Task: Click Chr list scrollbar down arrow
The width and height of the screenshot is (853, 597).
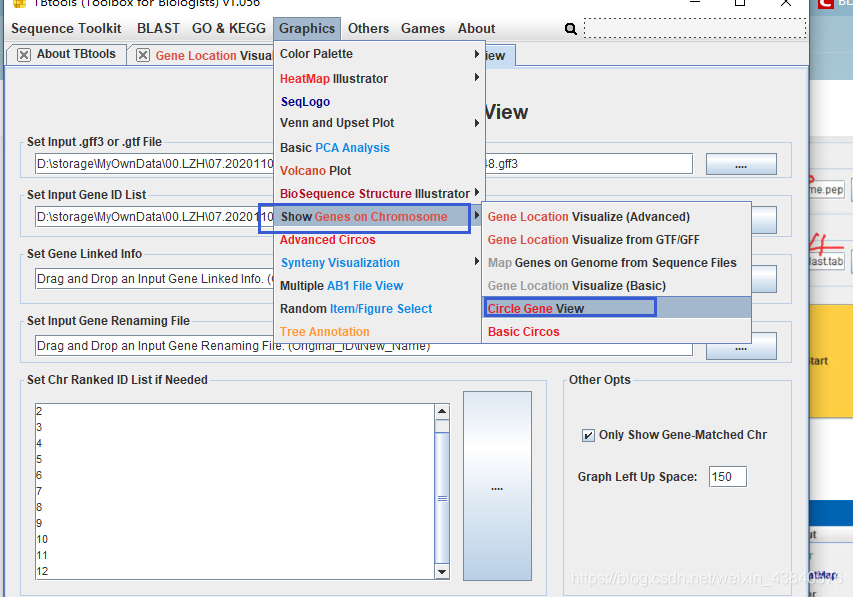Action: point(442,571)
